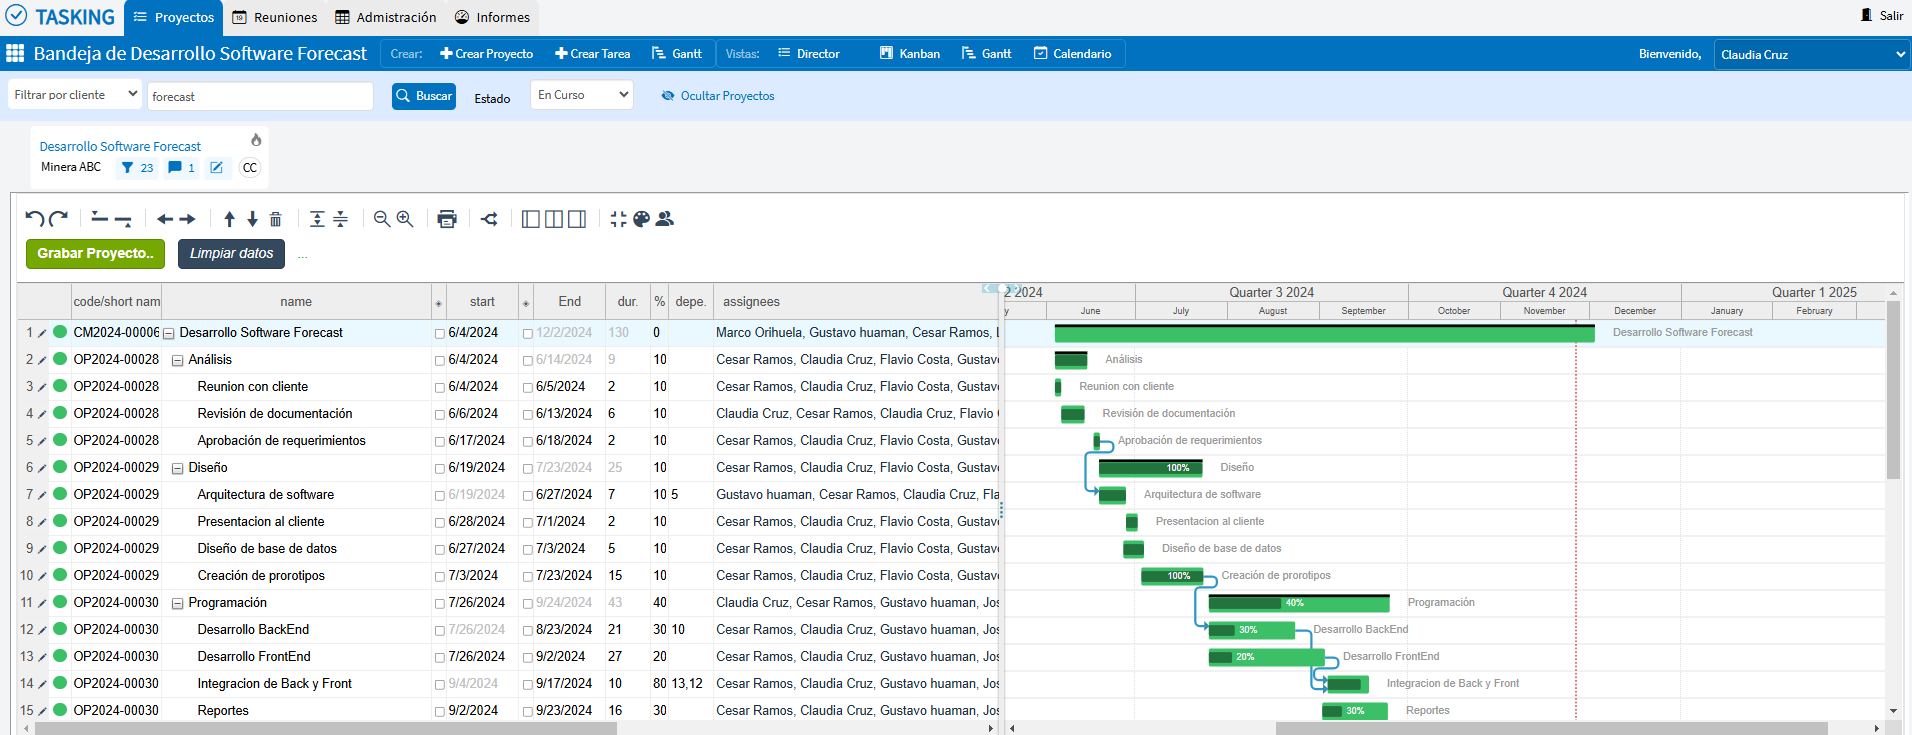1912x735 pixels.
Task: Undo the last Gantt change
Action: [35, 219]
